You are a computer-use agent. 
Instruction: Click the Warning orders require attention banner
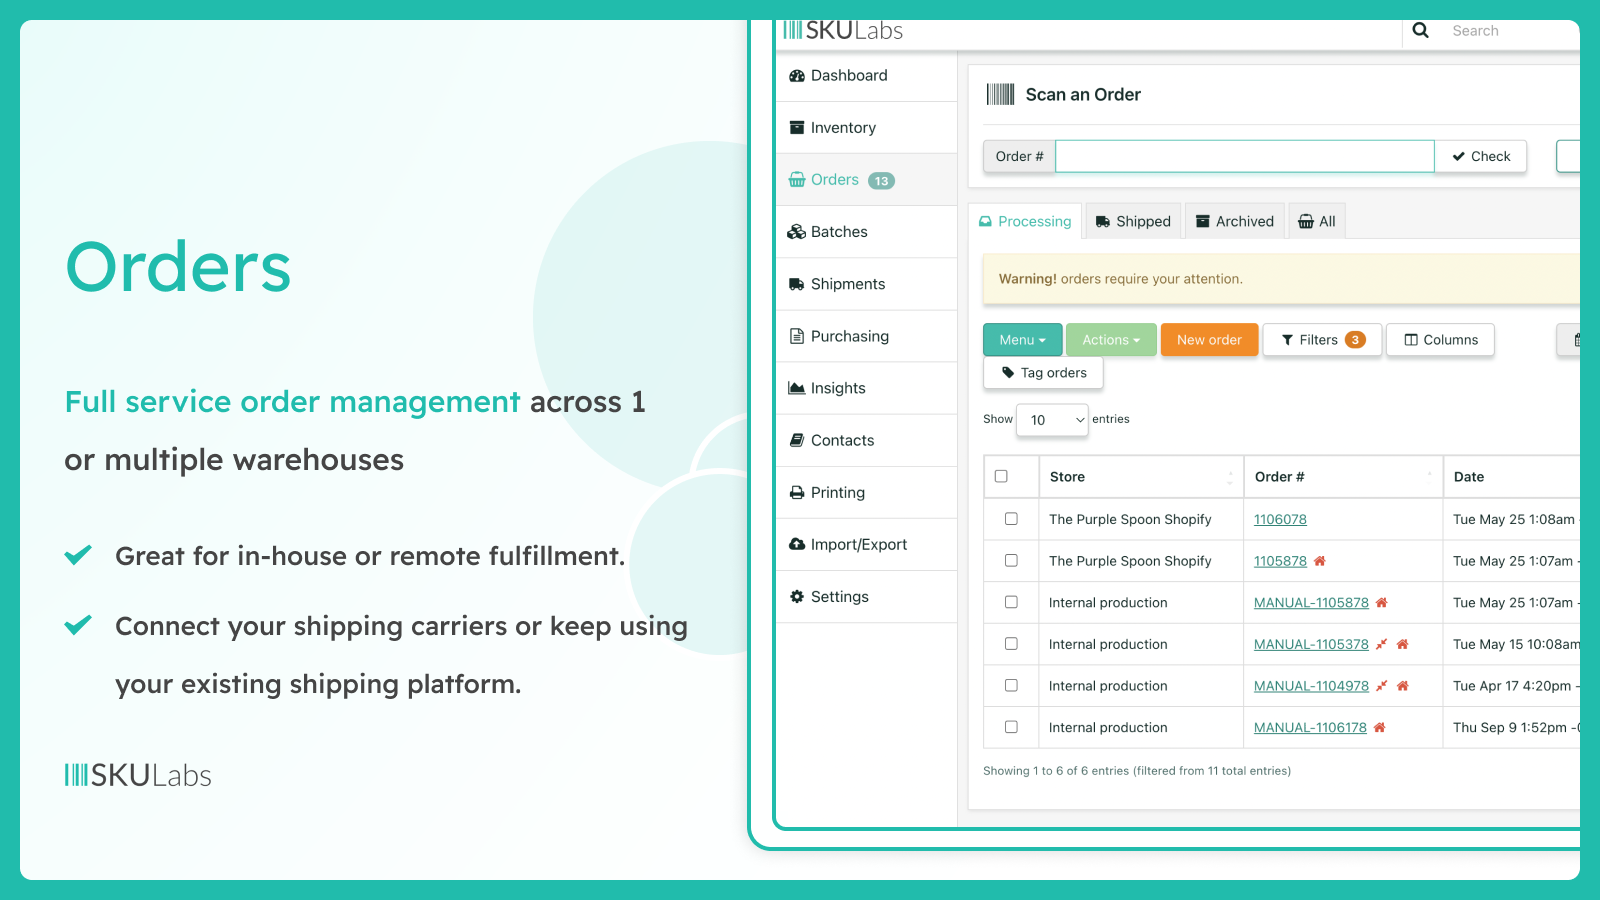(x=1281, y=279)
